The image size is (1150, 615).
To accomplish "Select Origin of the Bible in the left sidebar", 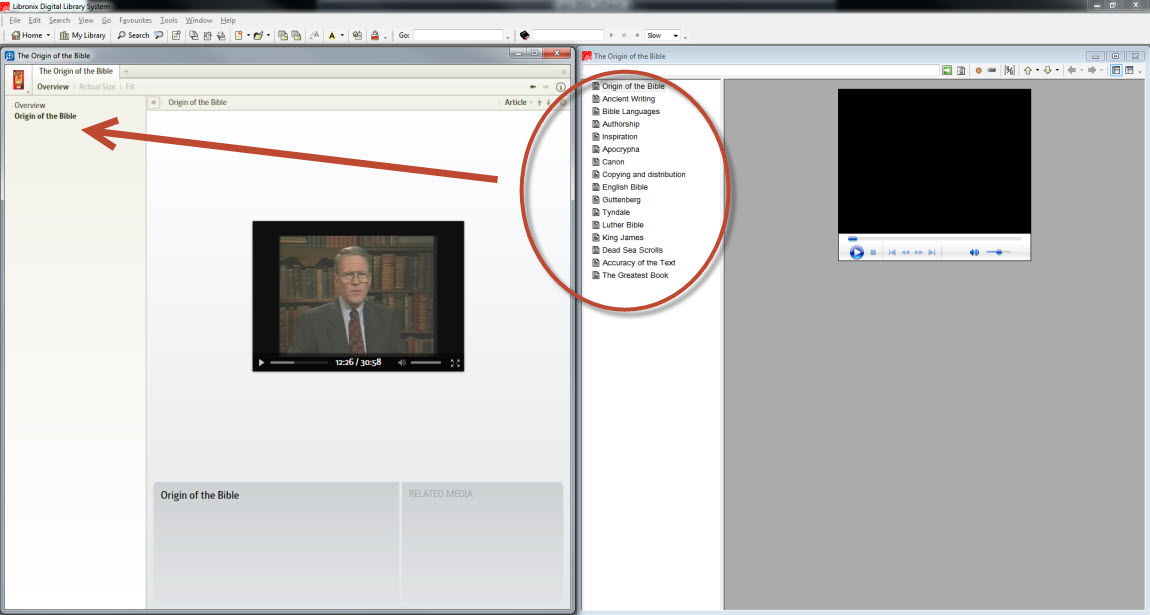I will pos(45,116).
